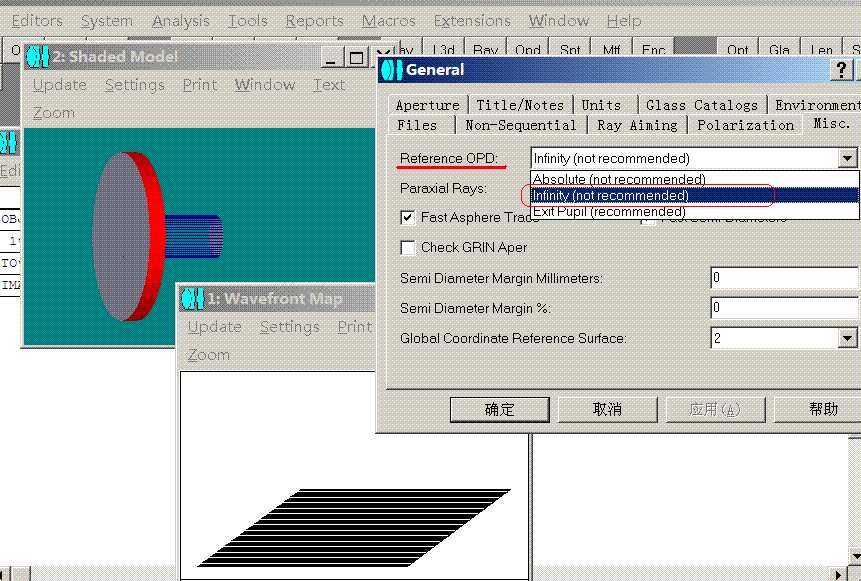Image resolution: width=861 pixels, height=581 pixels.
Task: Click the Opd toolbar button
Action: (x=528, y=48)
